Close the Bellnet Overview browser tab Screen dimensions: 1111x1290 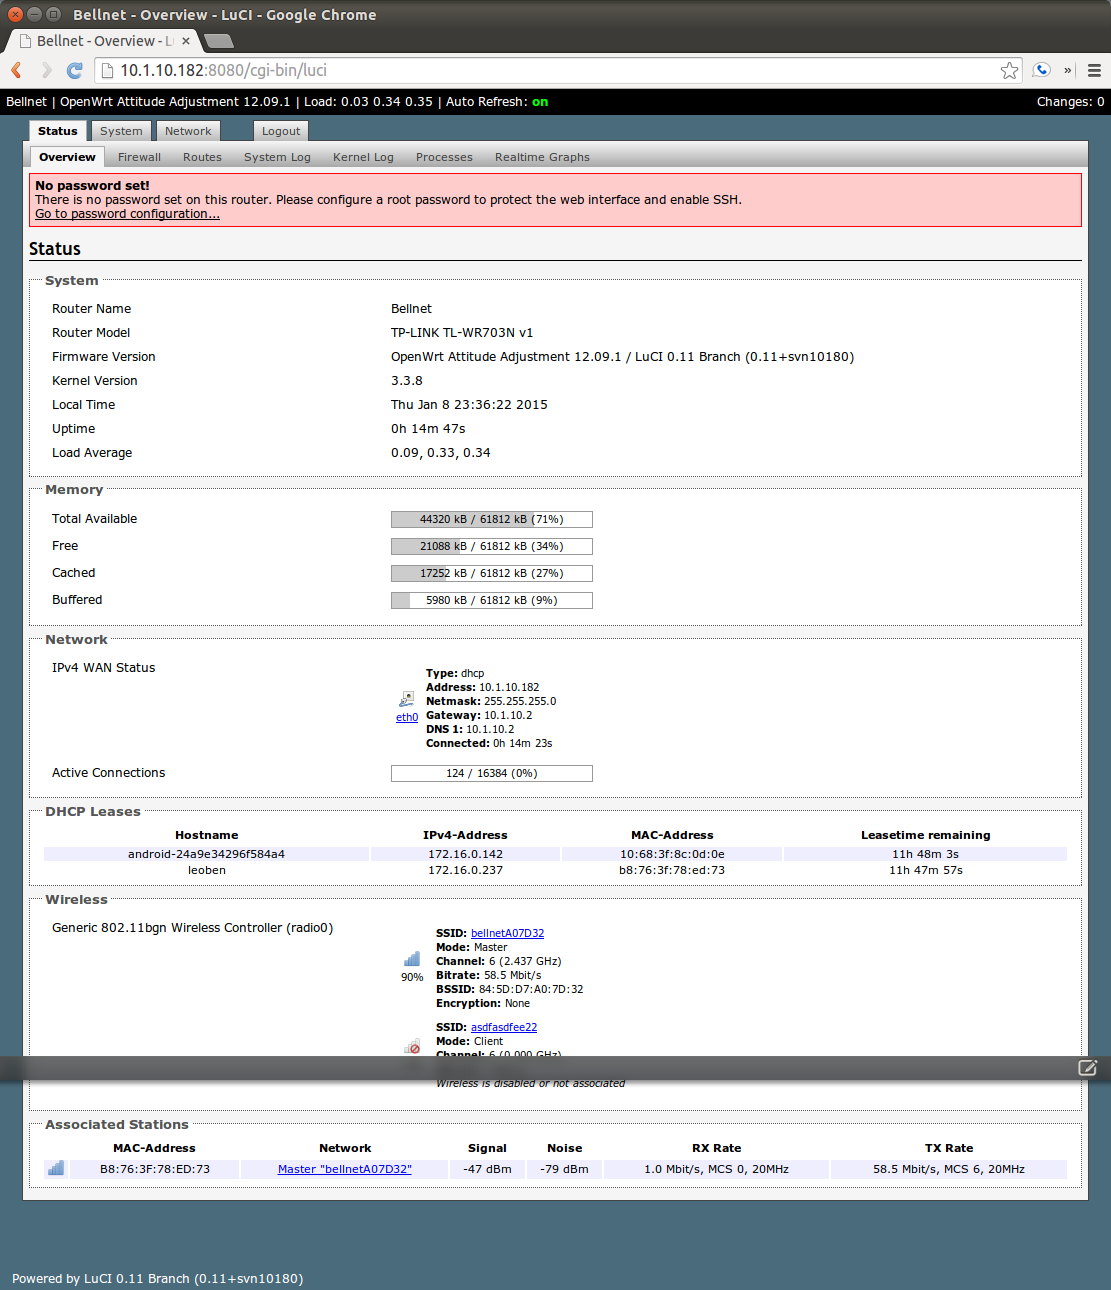(186, 41)
